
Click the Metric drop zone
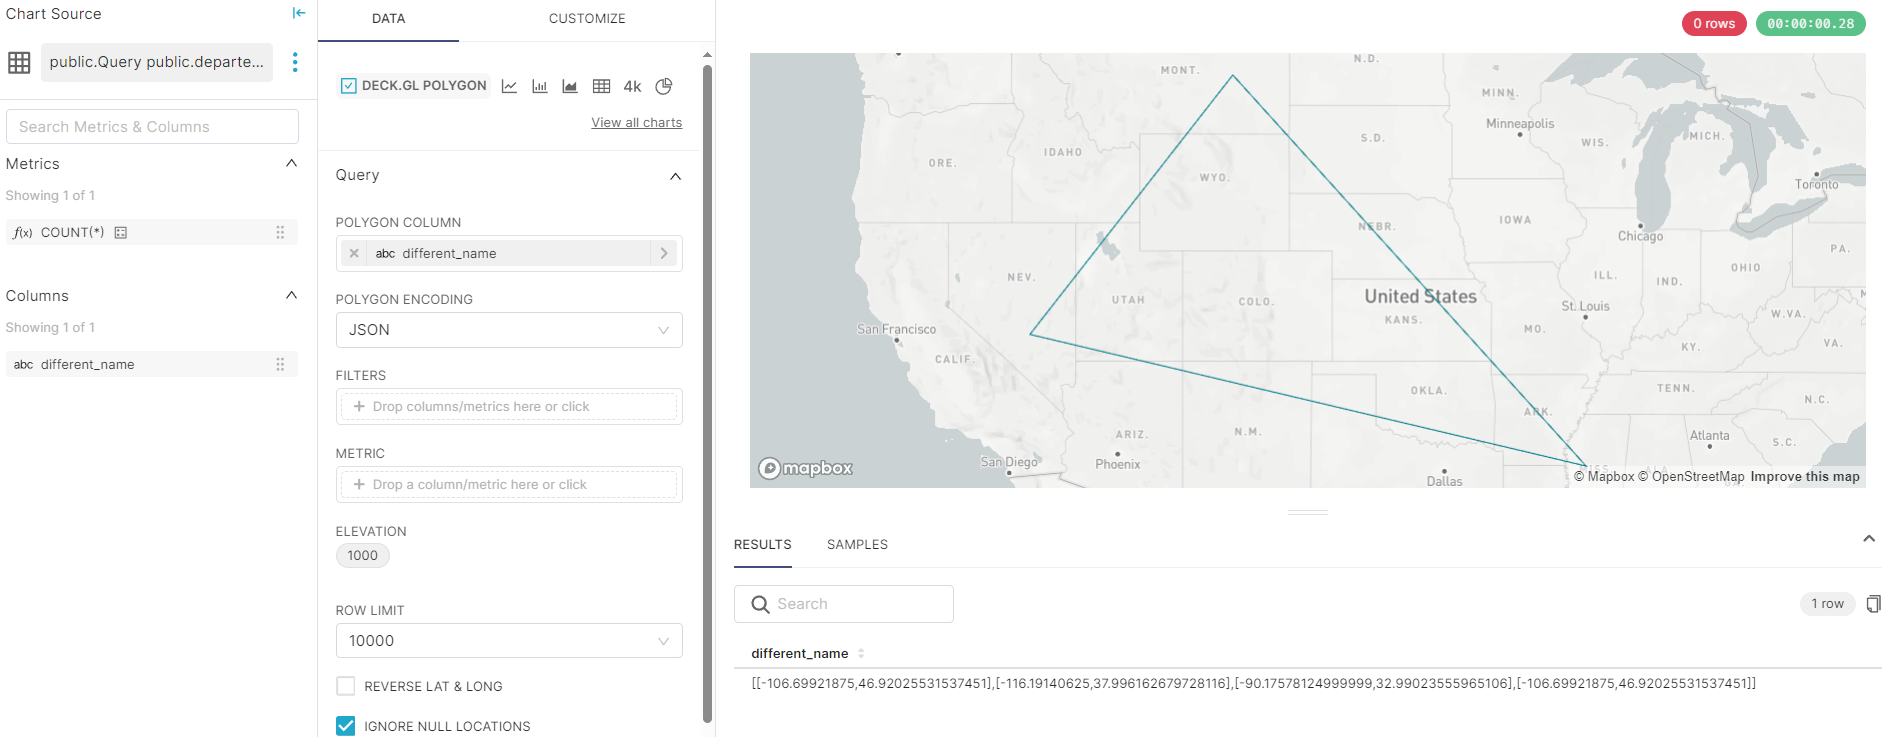pyautogui.click(x=509, y=485)
